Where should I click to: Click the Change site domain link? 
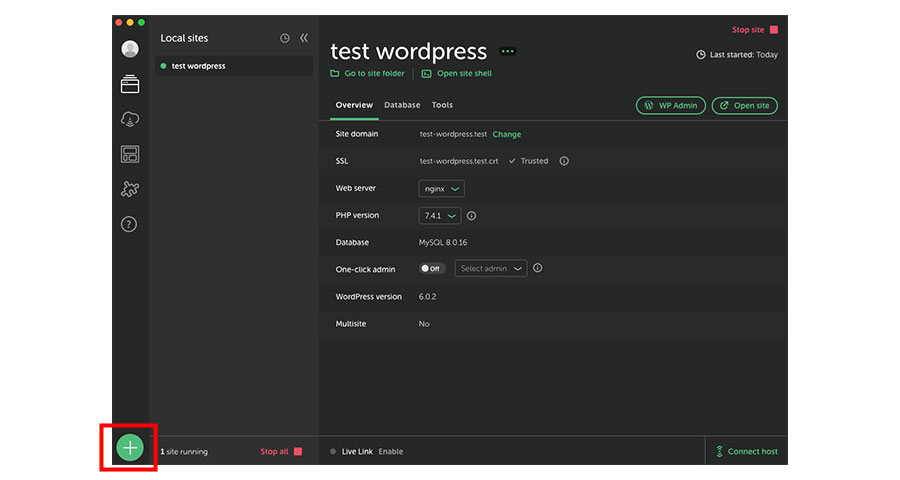[507, 134]
